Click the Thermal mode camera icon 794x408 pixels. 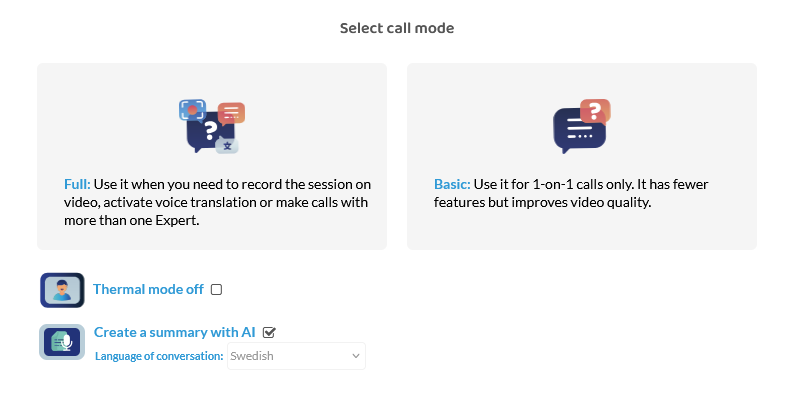pos(62,290)
